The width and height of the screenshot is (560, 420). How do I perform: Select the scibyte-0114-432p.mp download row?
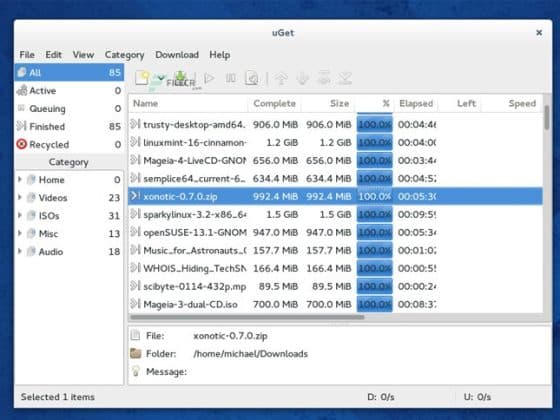[335, 286]
